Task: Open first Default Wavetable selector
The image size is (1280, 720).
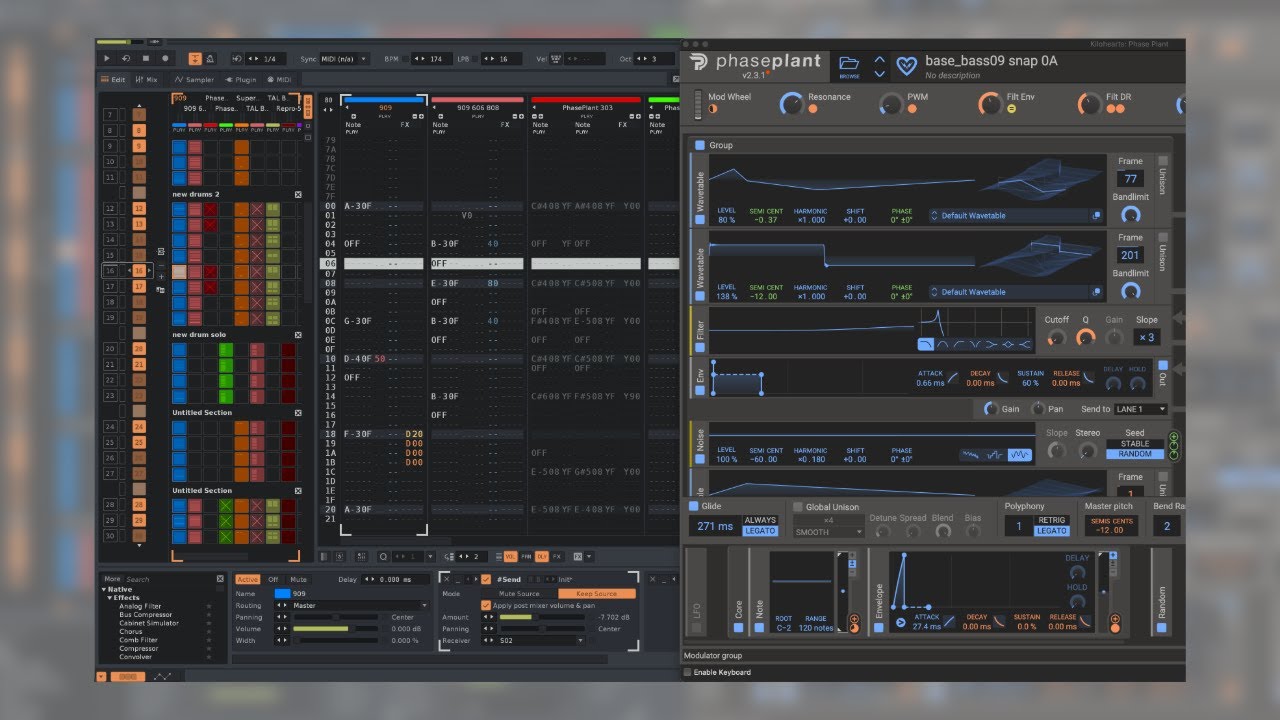Action: point(1015,215)
